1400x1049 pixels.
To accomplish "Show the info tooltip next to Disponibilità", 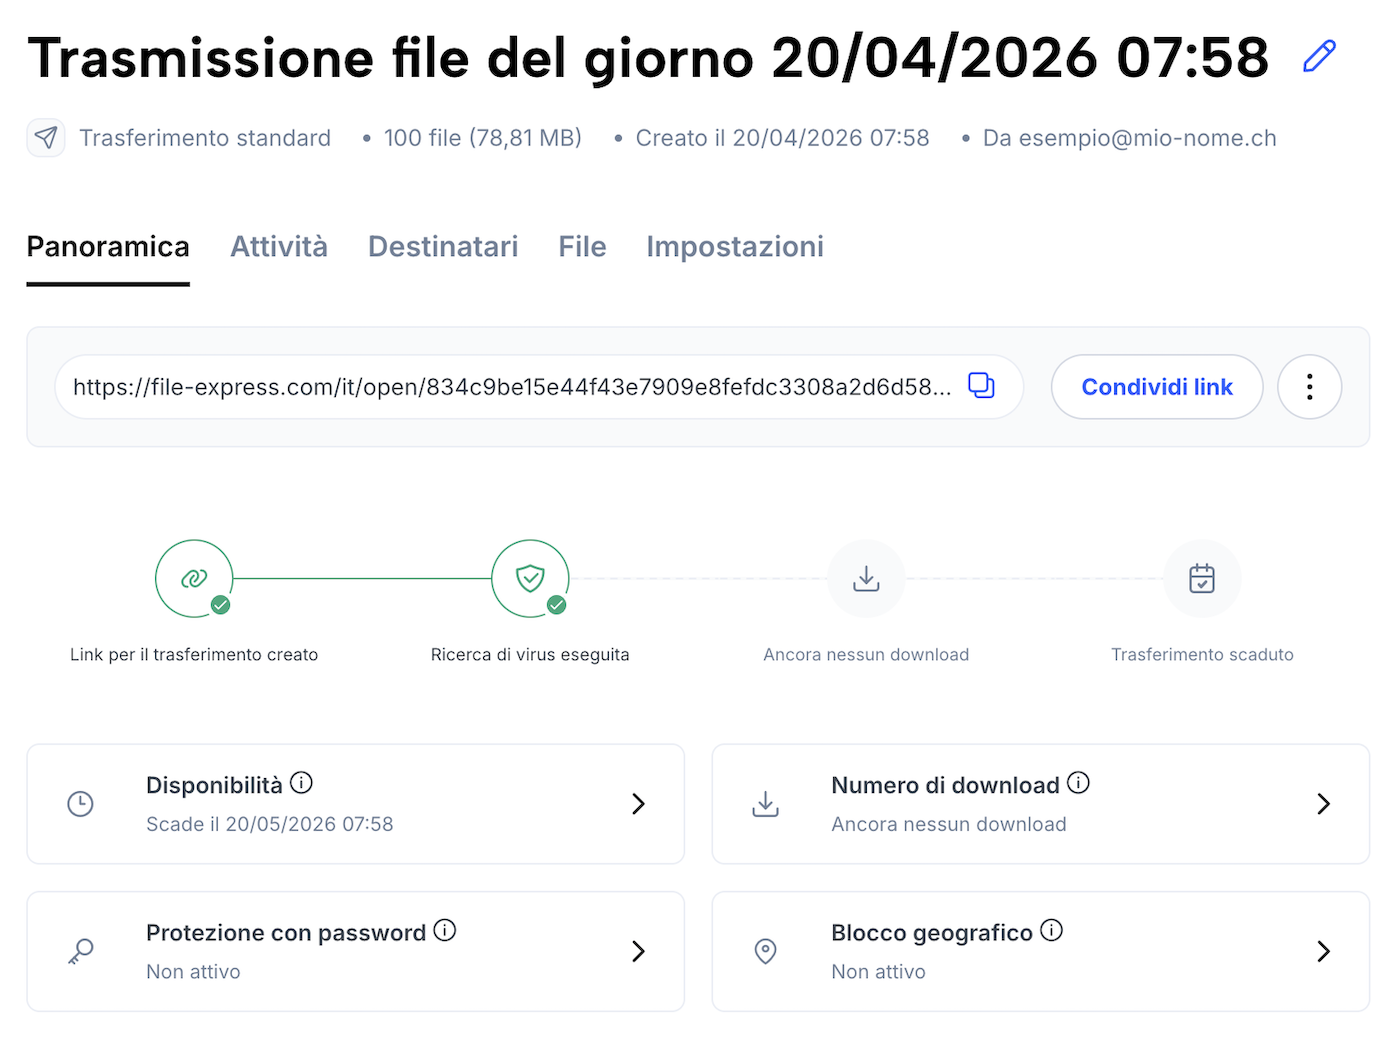I will [301, 783].
